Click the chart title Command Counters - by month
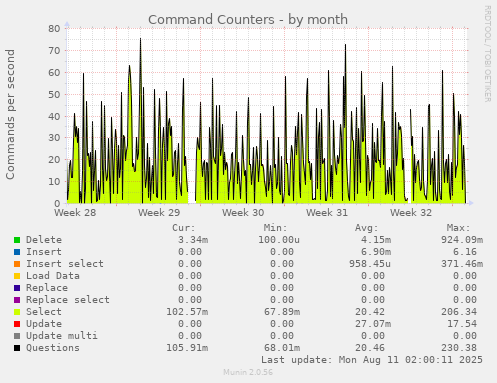Viewport: 497px width, 383px height. (248, 20)
